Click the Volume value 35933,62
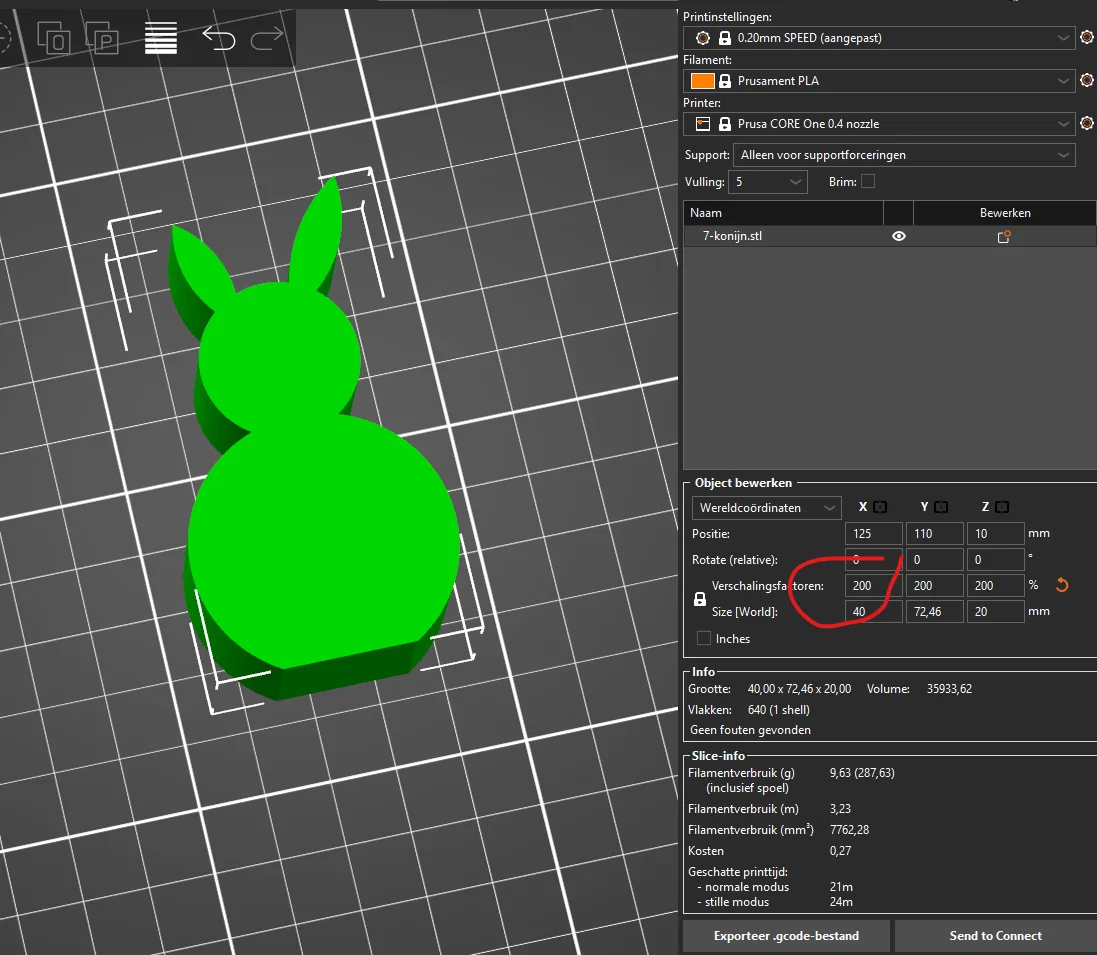1097x955 pixels. [x=949, y=689]
